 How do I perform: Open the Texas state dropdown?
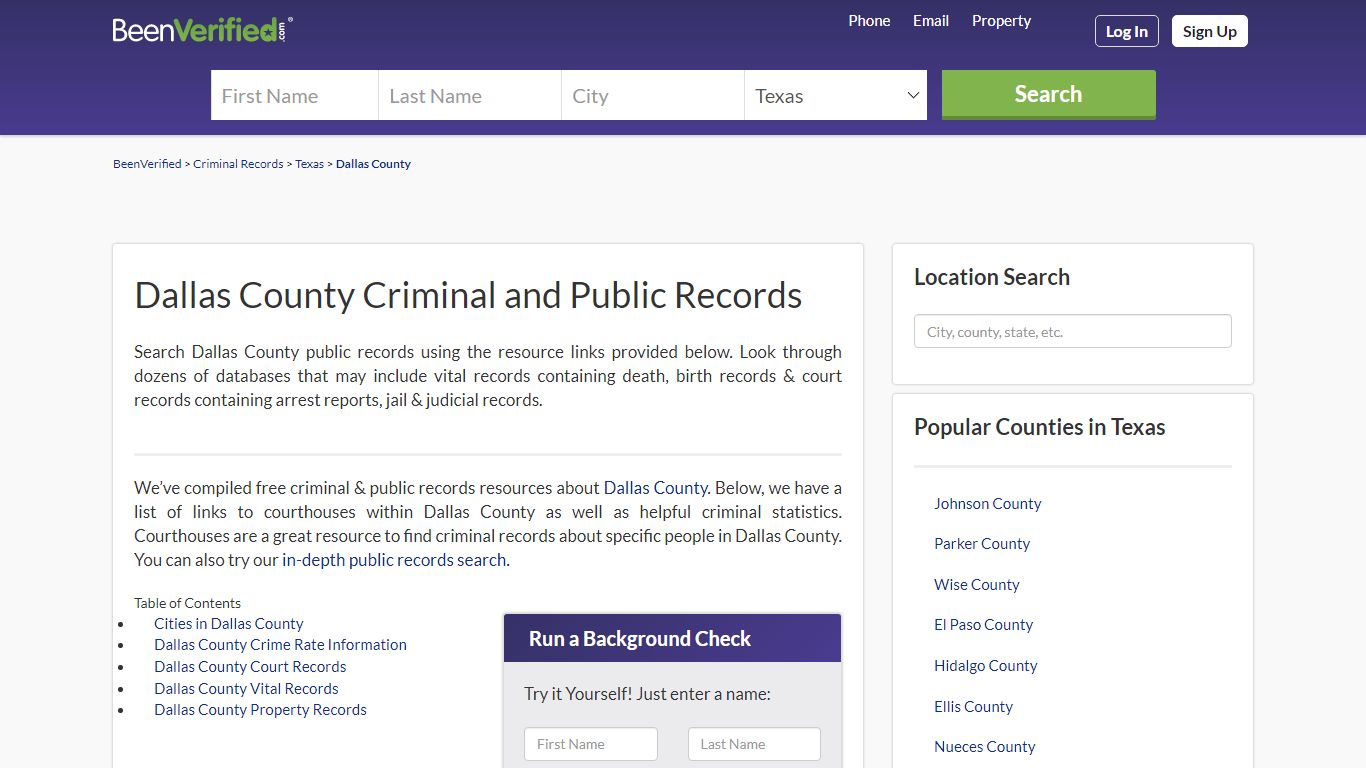click(x=835, y=95)
